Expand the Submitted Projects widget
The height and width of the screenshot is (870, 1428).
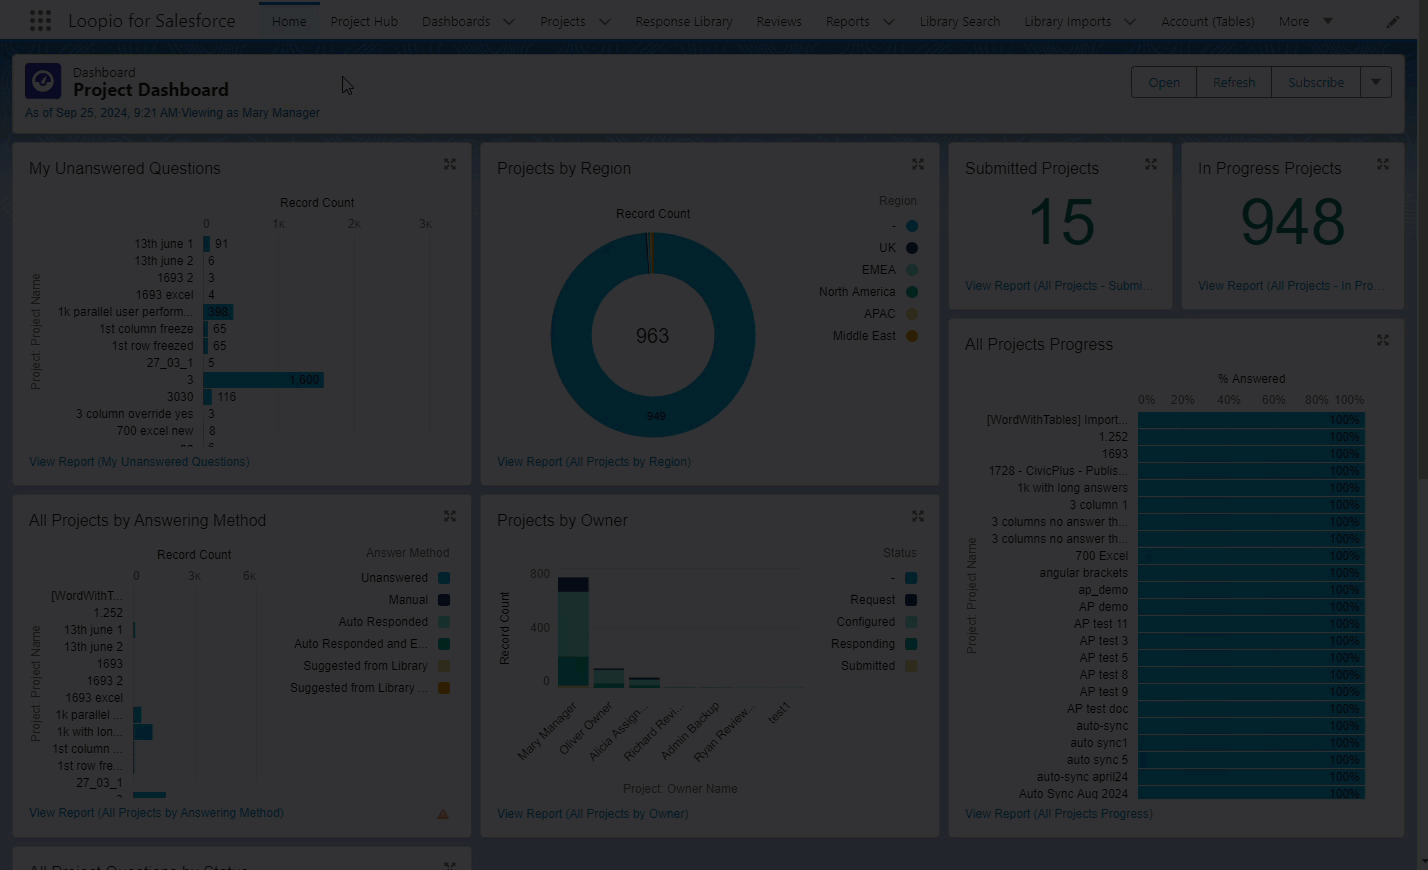(1151, 164)
